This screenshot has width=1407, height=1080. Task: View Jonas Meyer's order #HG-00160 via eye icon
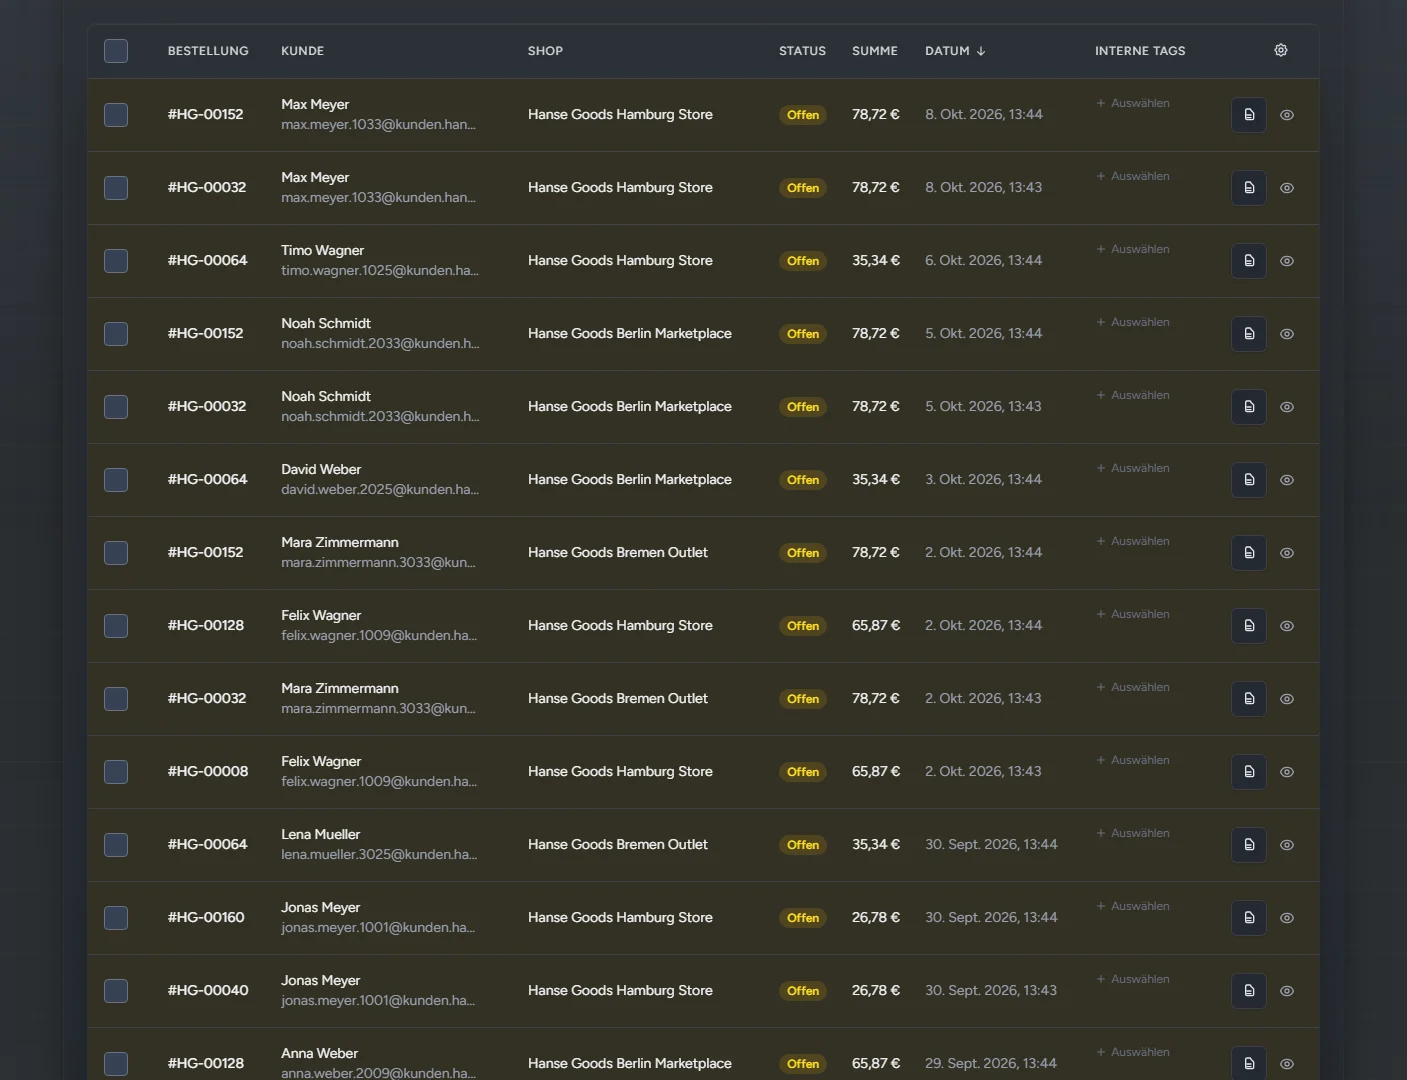click(1287, 918)
